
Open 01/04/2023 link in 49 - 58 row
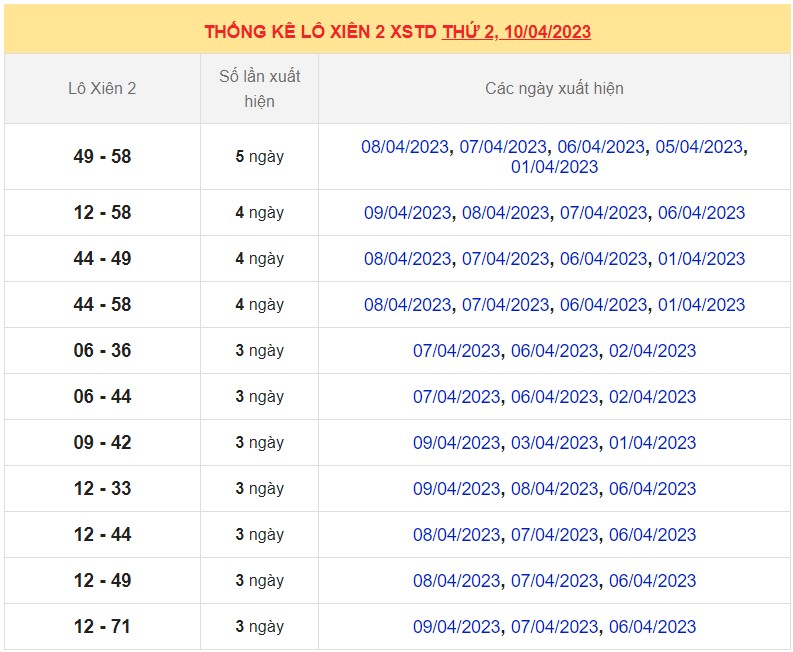click(x=554, y=167)
